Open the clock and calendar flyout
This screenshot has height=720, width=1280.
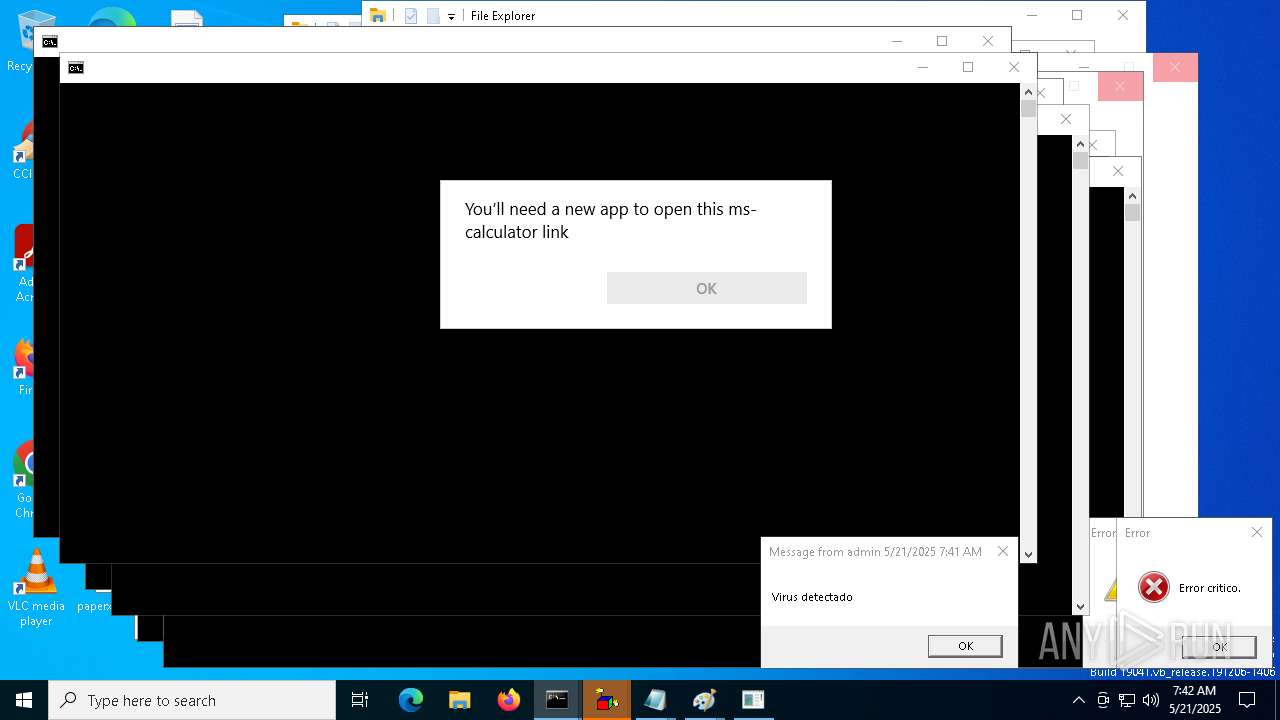click(x=1195, y=700)
